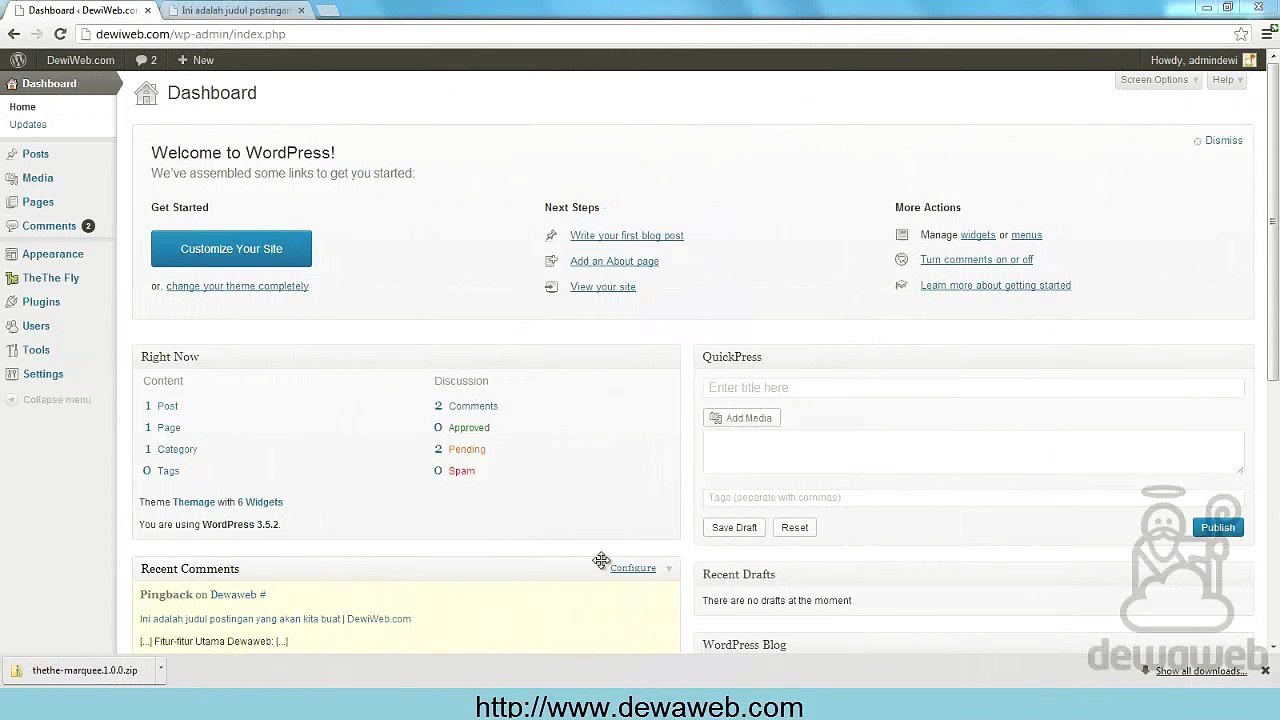Click Turn comments on or off
This screenshot has height=720, width=1280.
click(977, 260)
